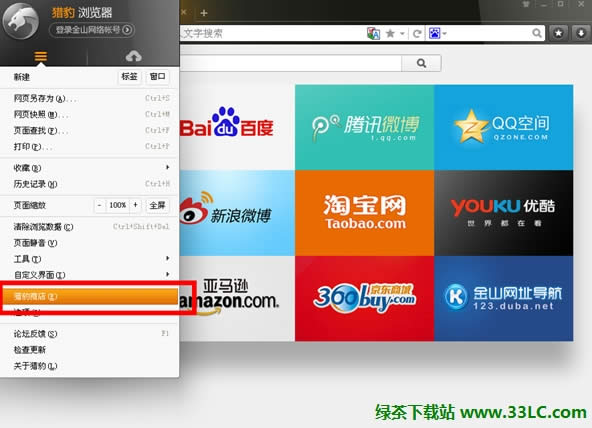The height and width of the screenshot is (428, 592).
Task: Close the current tab with X
Action: (x=184, y=12)
